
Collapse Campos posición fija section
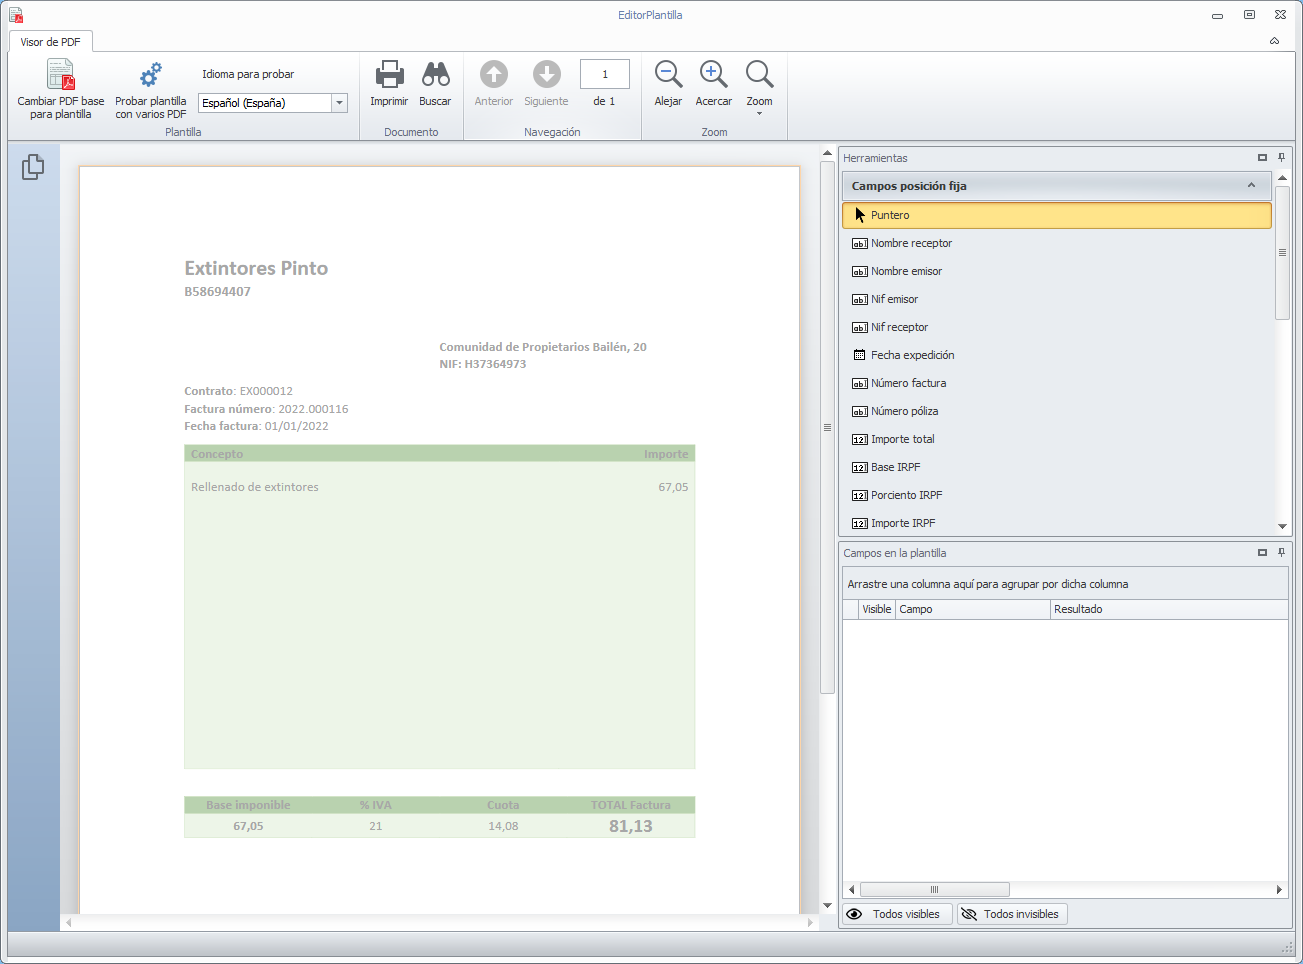coord(1251,186)
